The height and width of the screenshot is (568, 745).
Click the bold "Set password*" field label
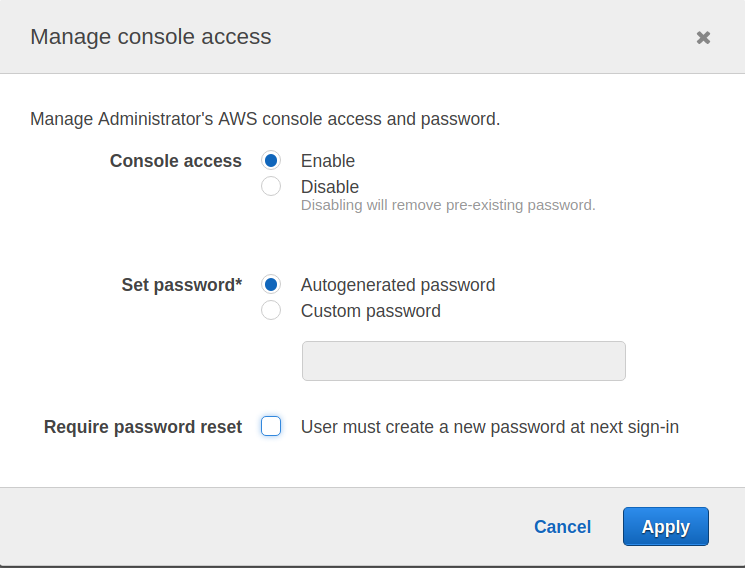point(182,285)
